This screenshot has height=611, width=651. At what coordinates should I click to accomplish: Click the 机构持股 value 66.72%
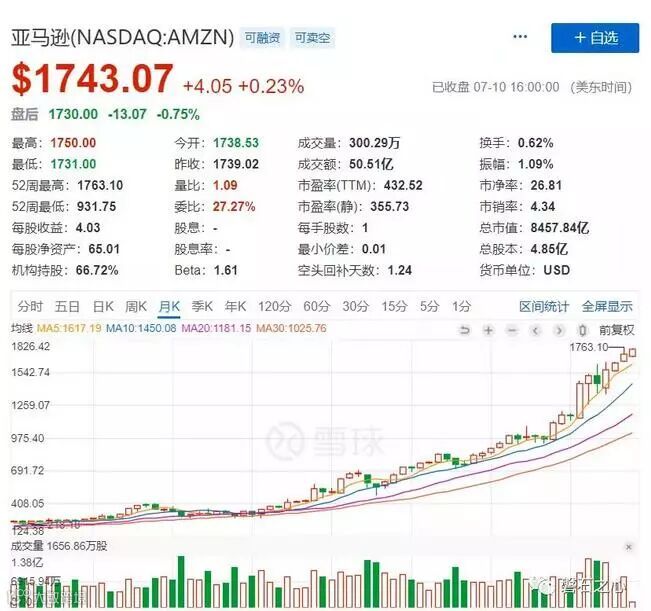pyautogui.click(x=97, y=270)
